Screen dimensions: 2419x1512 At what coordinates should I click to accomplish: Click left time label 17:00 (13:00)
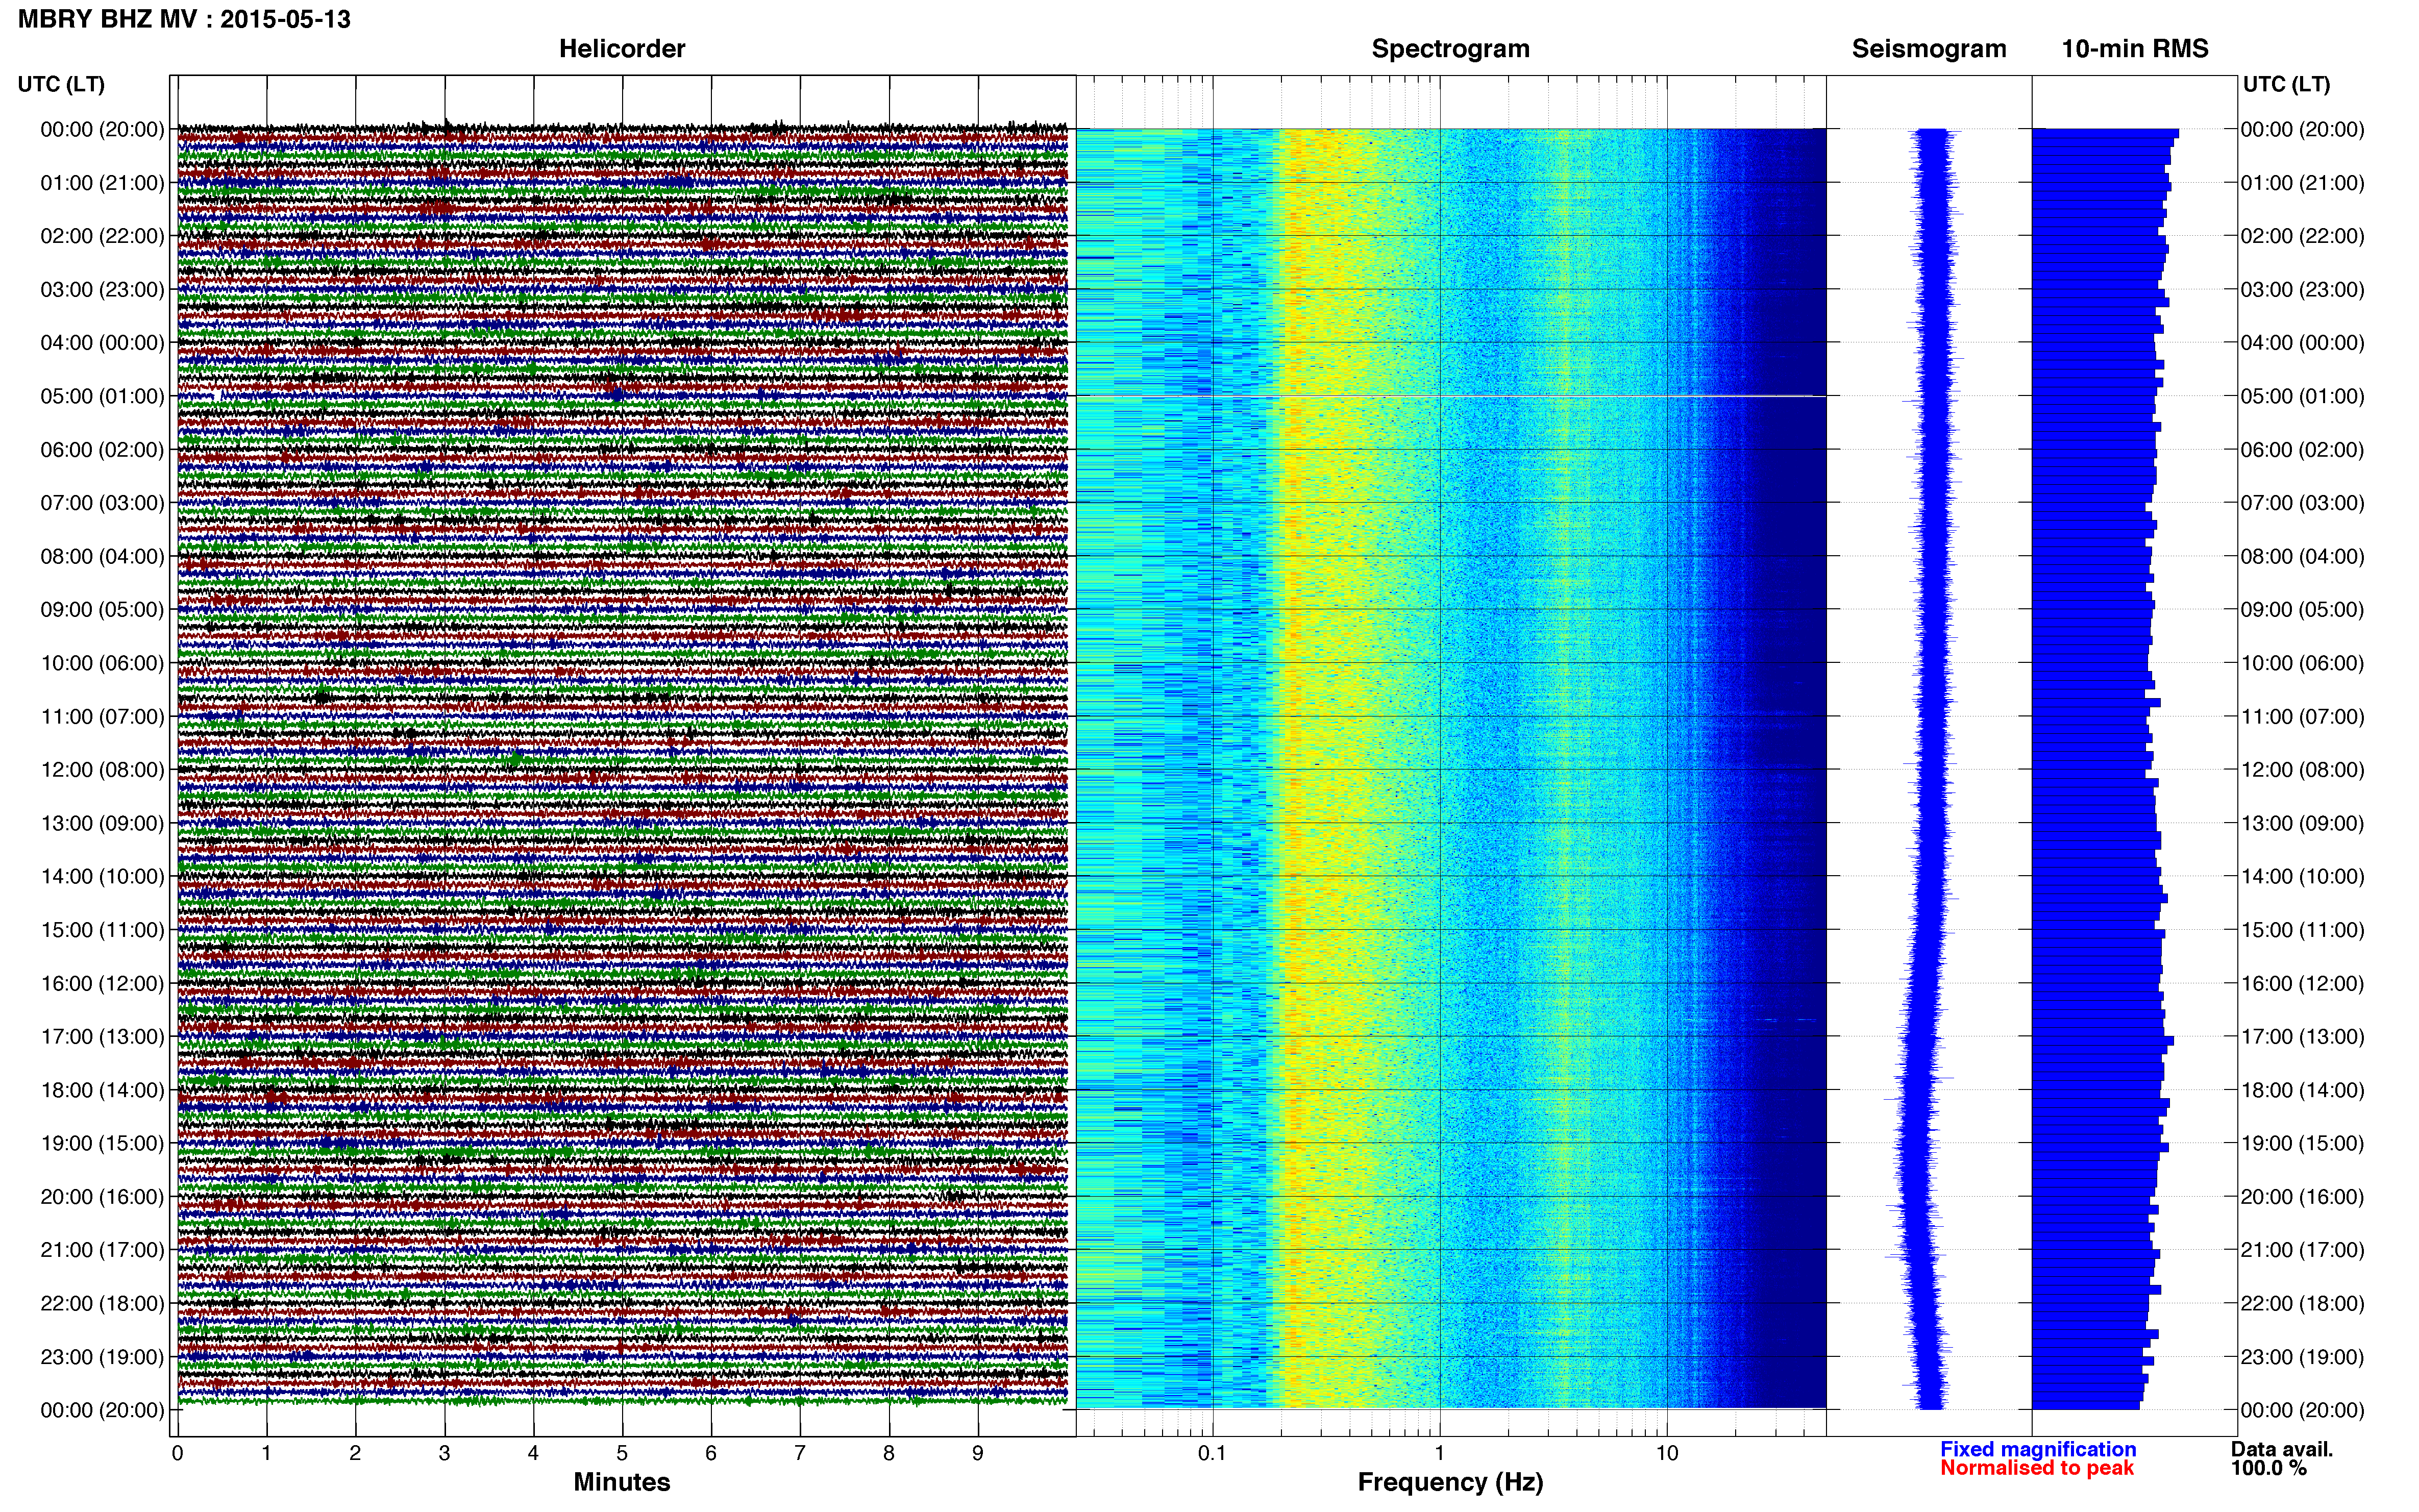point(102,1037)
